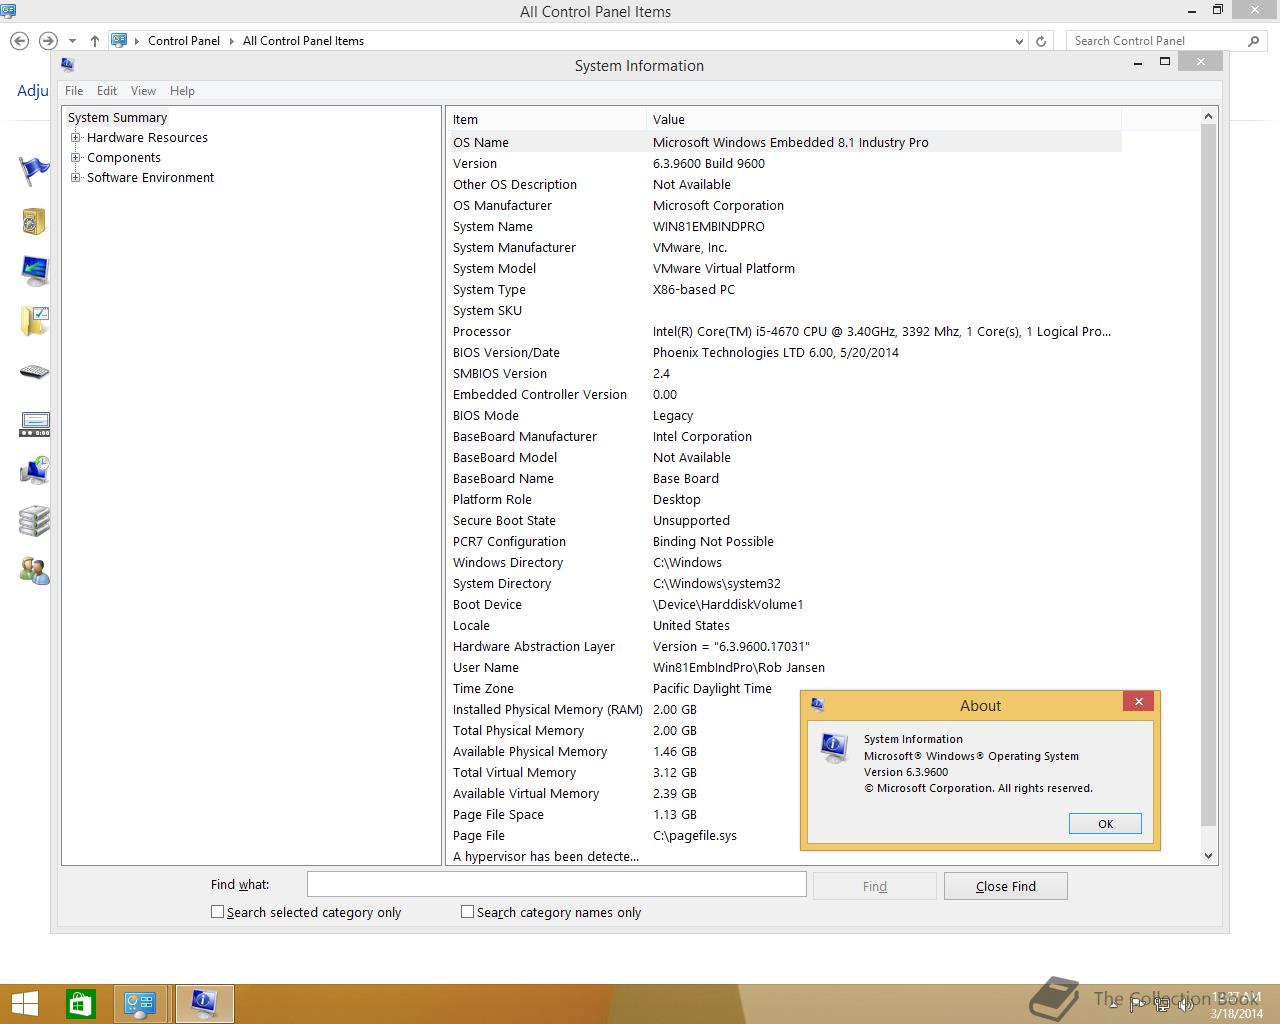Open the Recovery computer-with-clock icon
Image resolution: width=1280 pixels, height=1024 pixels.
coord(34,471)
